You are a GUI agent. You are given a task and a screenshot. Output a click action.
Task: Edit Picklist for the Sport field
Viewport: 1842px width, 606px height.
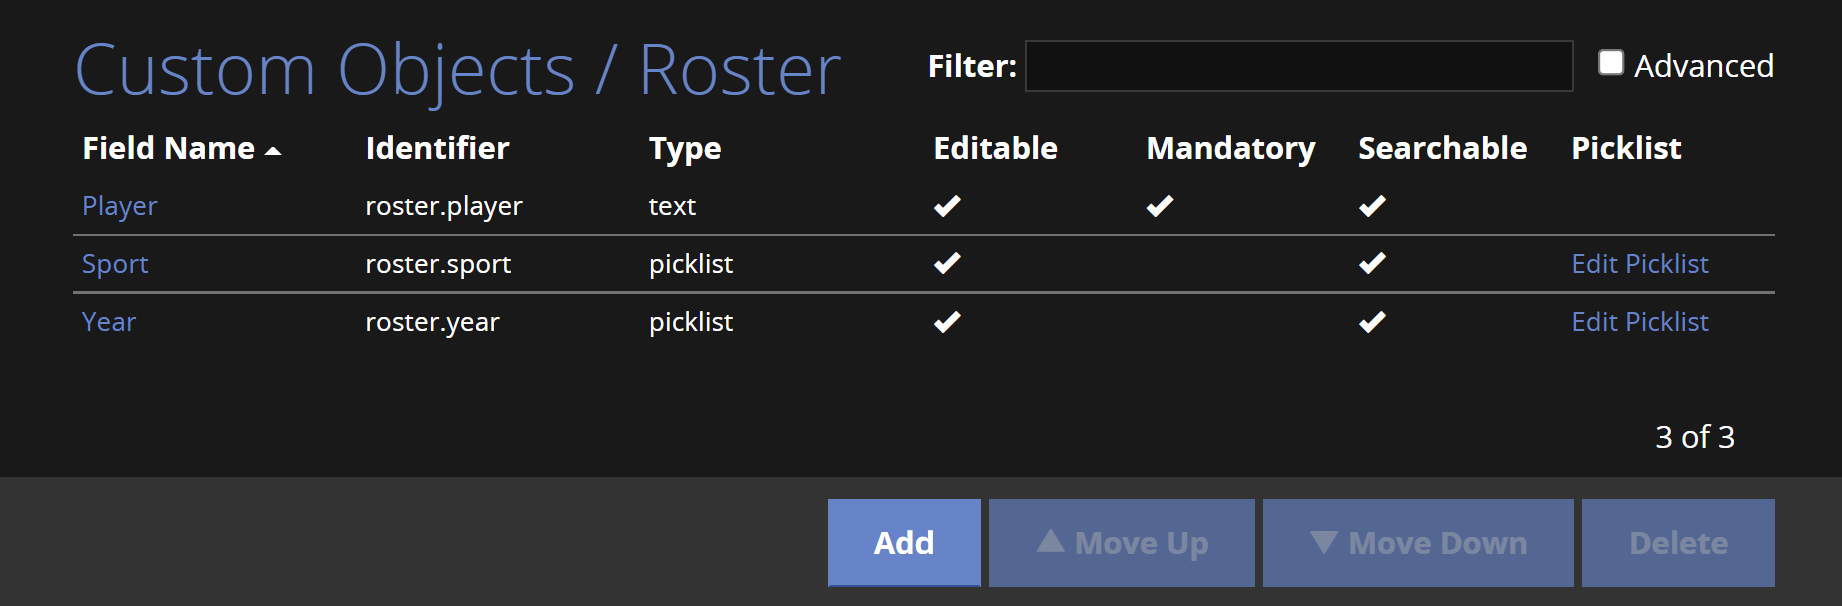pos(1640,264)
